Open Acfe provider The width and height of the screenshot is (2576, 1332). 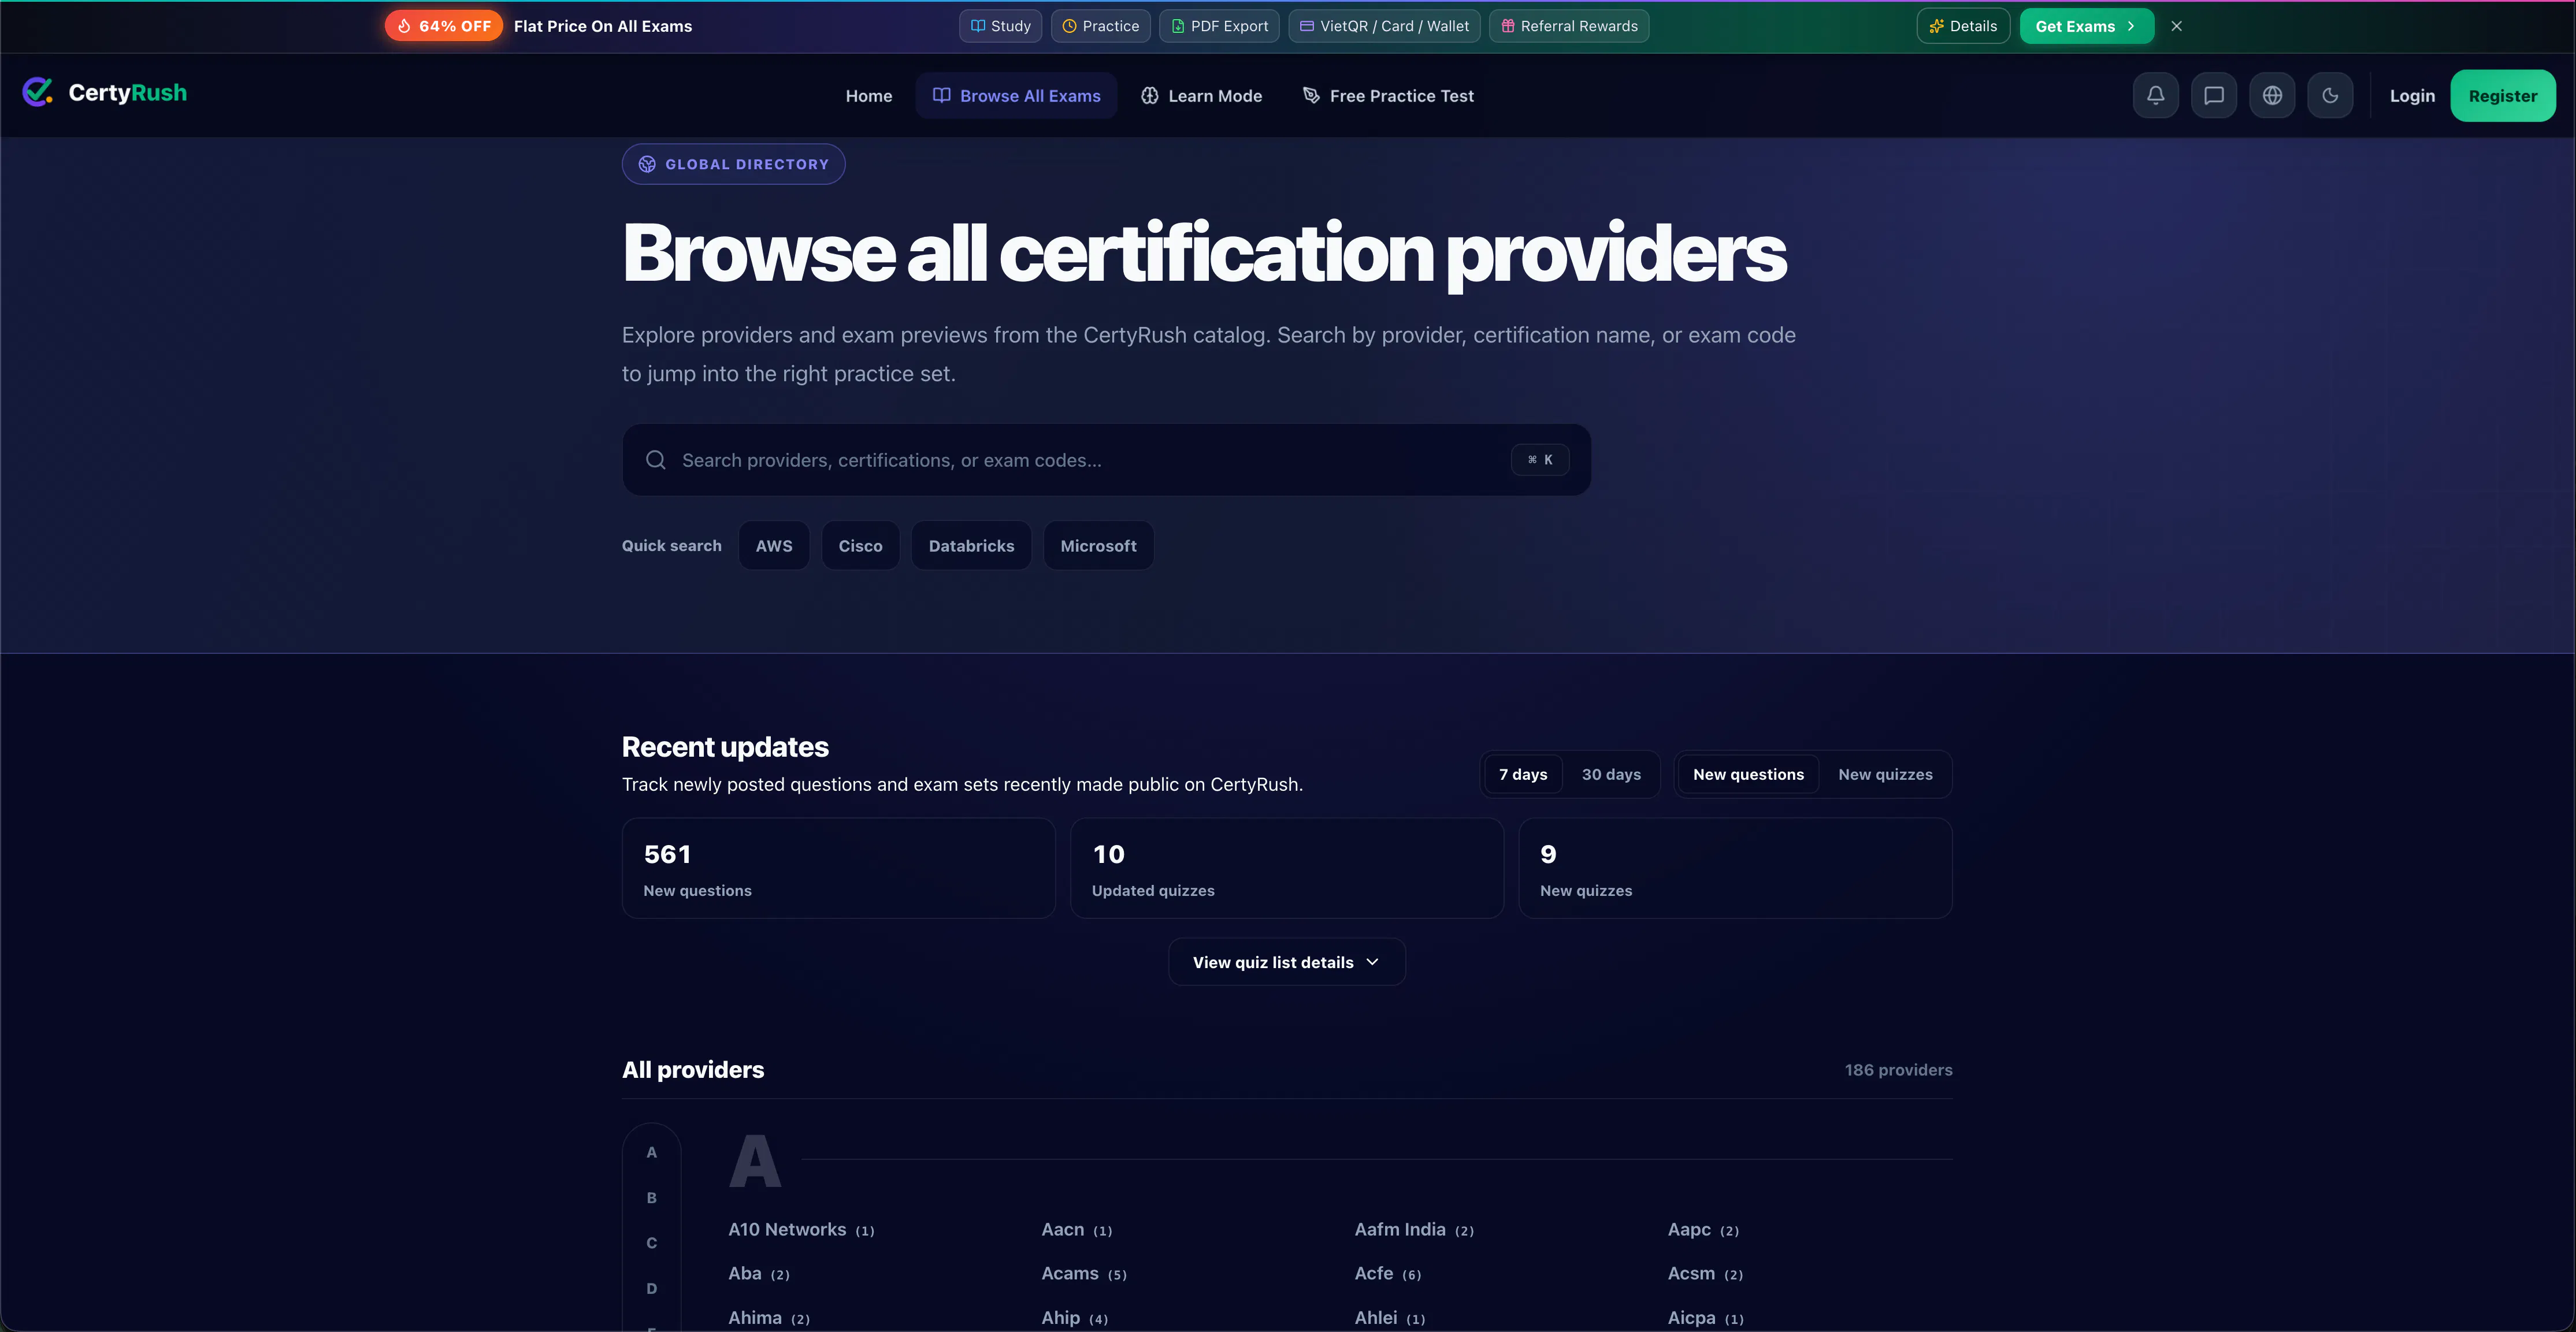pyautogui.click(x=1388, y=1274)
